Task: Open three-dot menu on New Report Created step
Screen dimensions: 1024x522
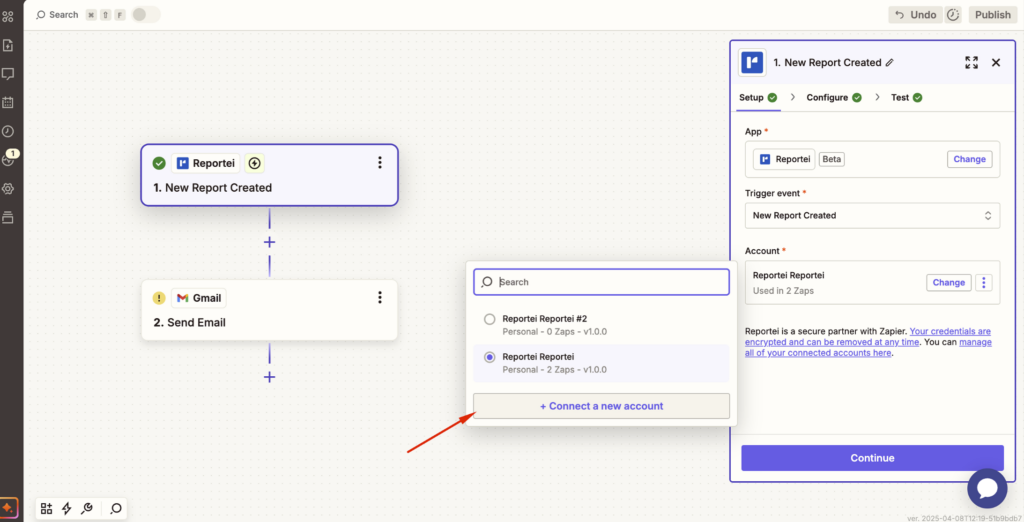Action: 379,163
